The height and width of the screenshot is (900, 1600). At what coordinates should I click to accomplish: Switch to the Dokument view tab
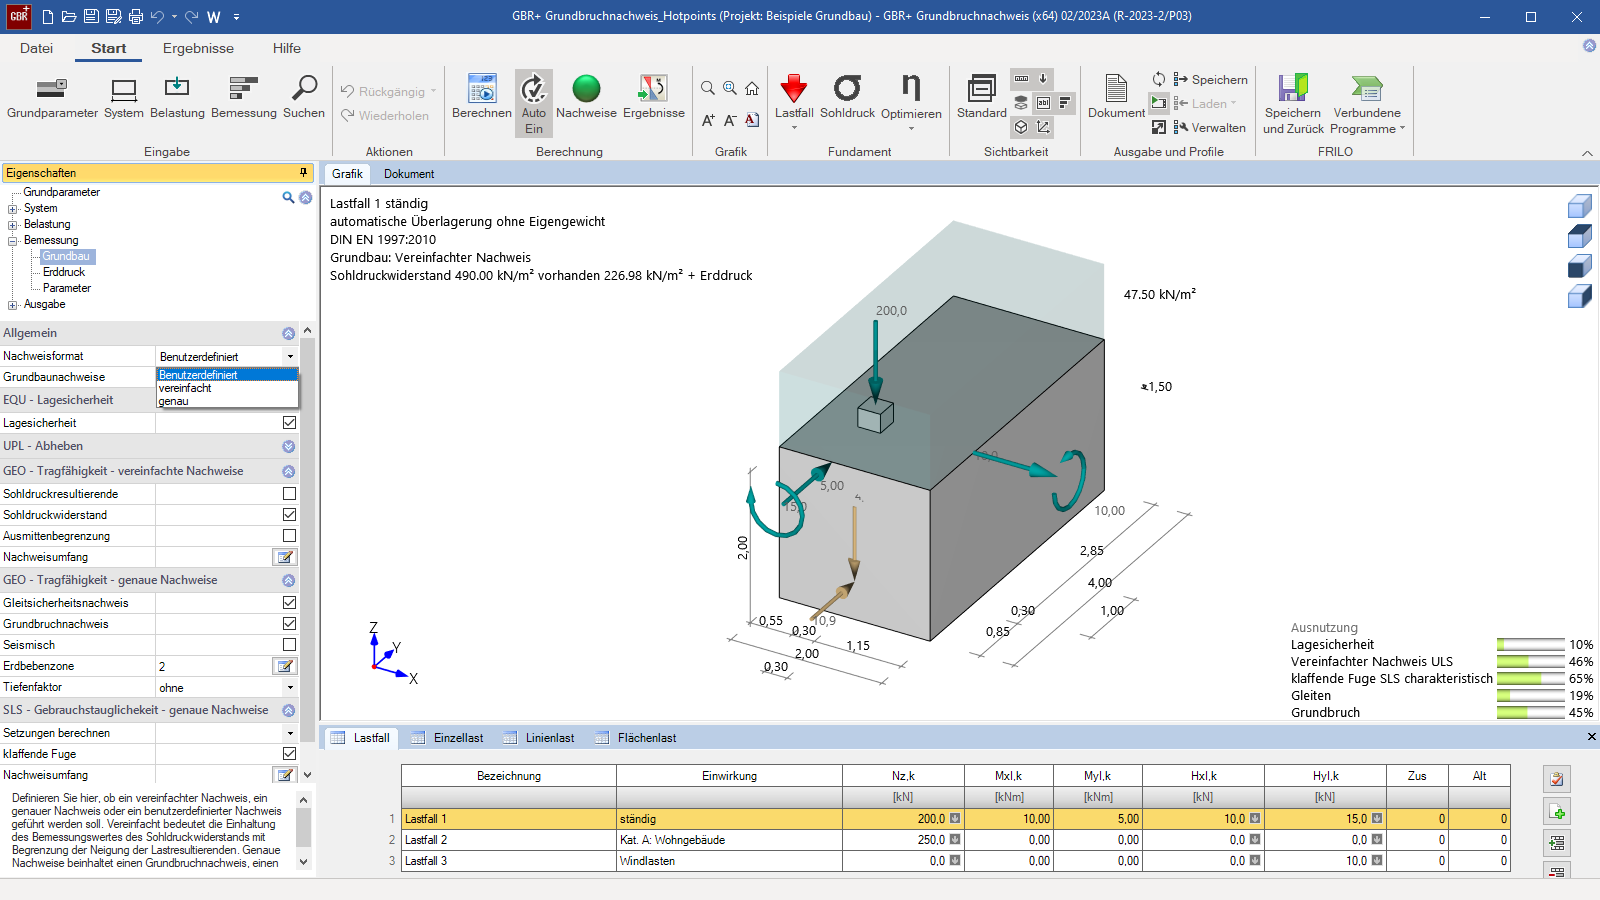coord(409,174)
